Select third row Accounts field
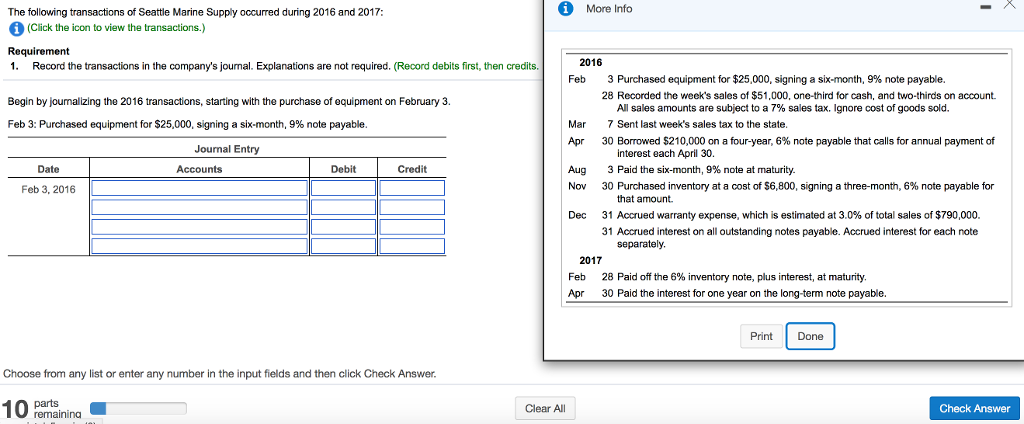The image size is (1024, 424). click(199, 227)
